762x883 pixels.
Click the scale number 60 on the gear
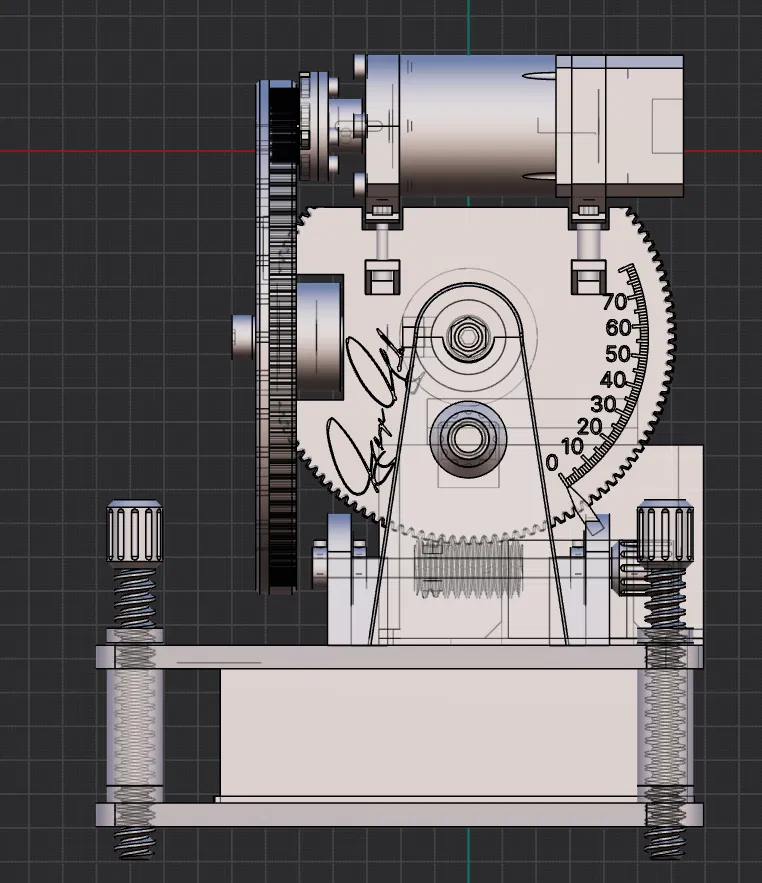(x=618, y=328)
